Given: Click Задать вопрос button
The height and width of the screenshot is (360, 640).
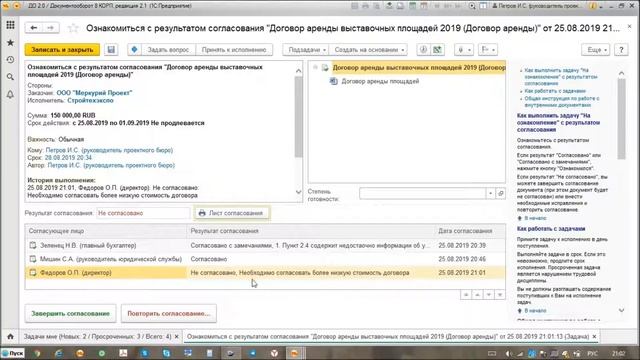Looking at the screenshot, I should (x=168, y=50).
